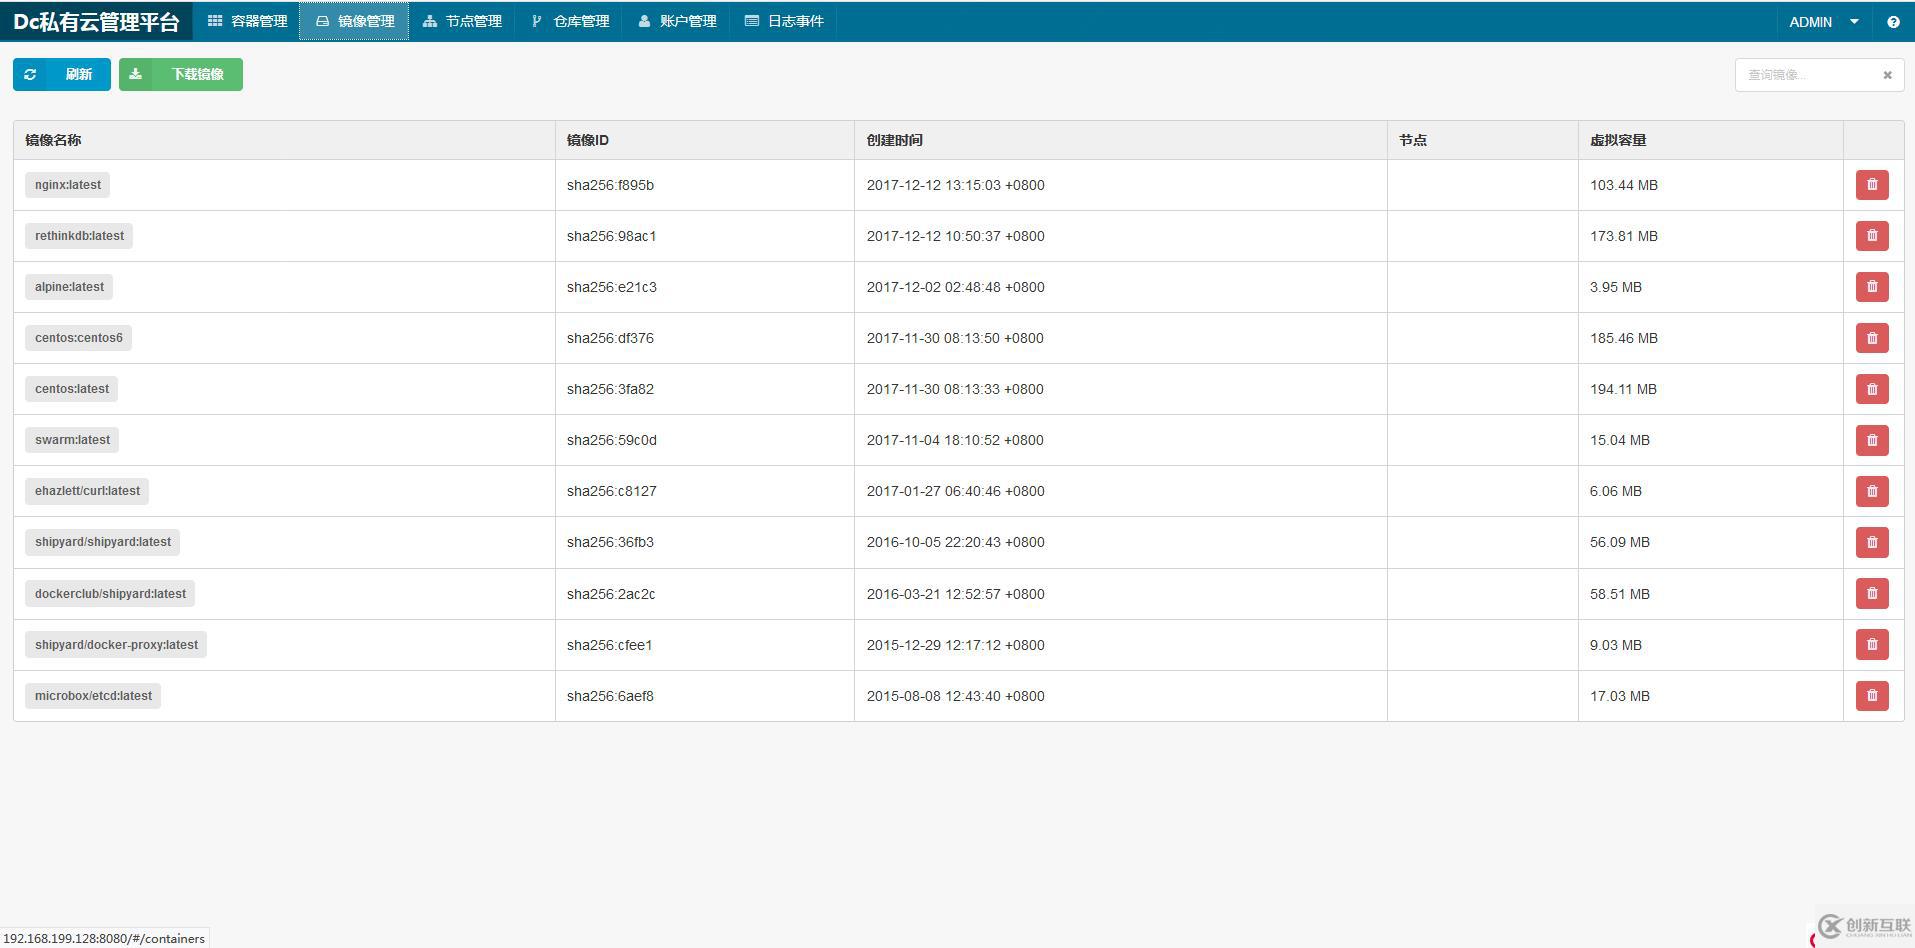The height and width of the screenshot is (948, 1915).
Task: Focus the 查询镜像 search input field
Action: [x=1805, y=75]
